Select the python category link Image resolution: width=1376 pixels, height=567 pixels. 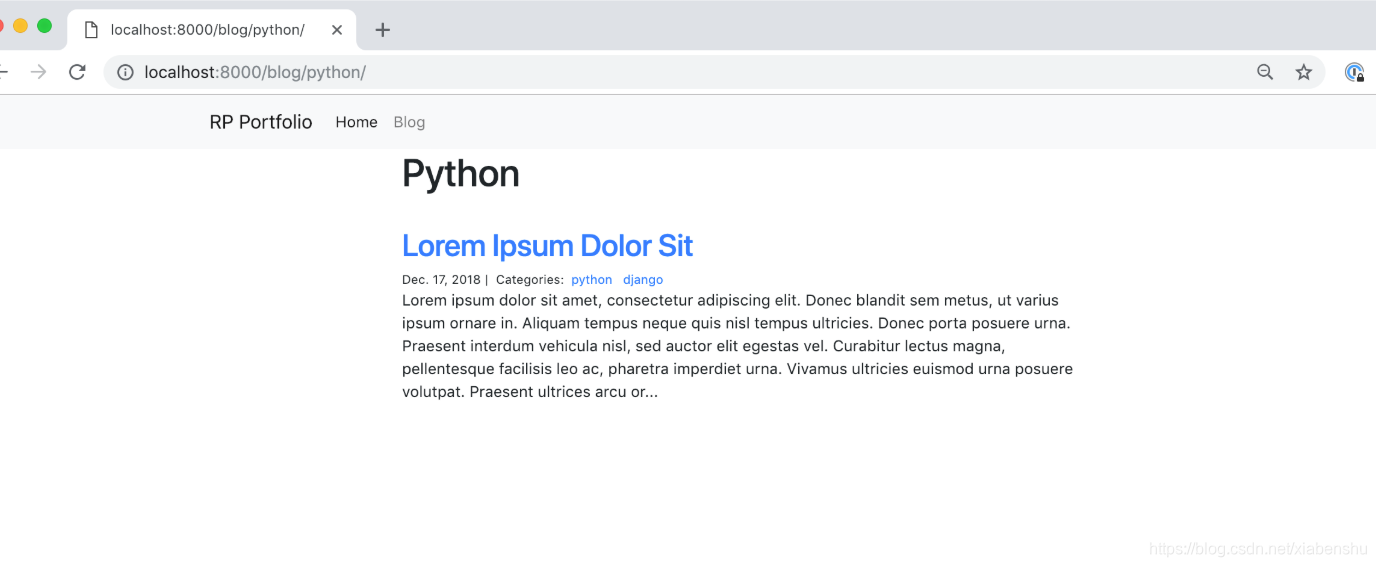tap(592, 280)
